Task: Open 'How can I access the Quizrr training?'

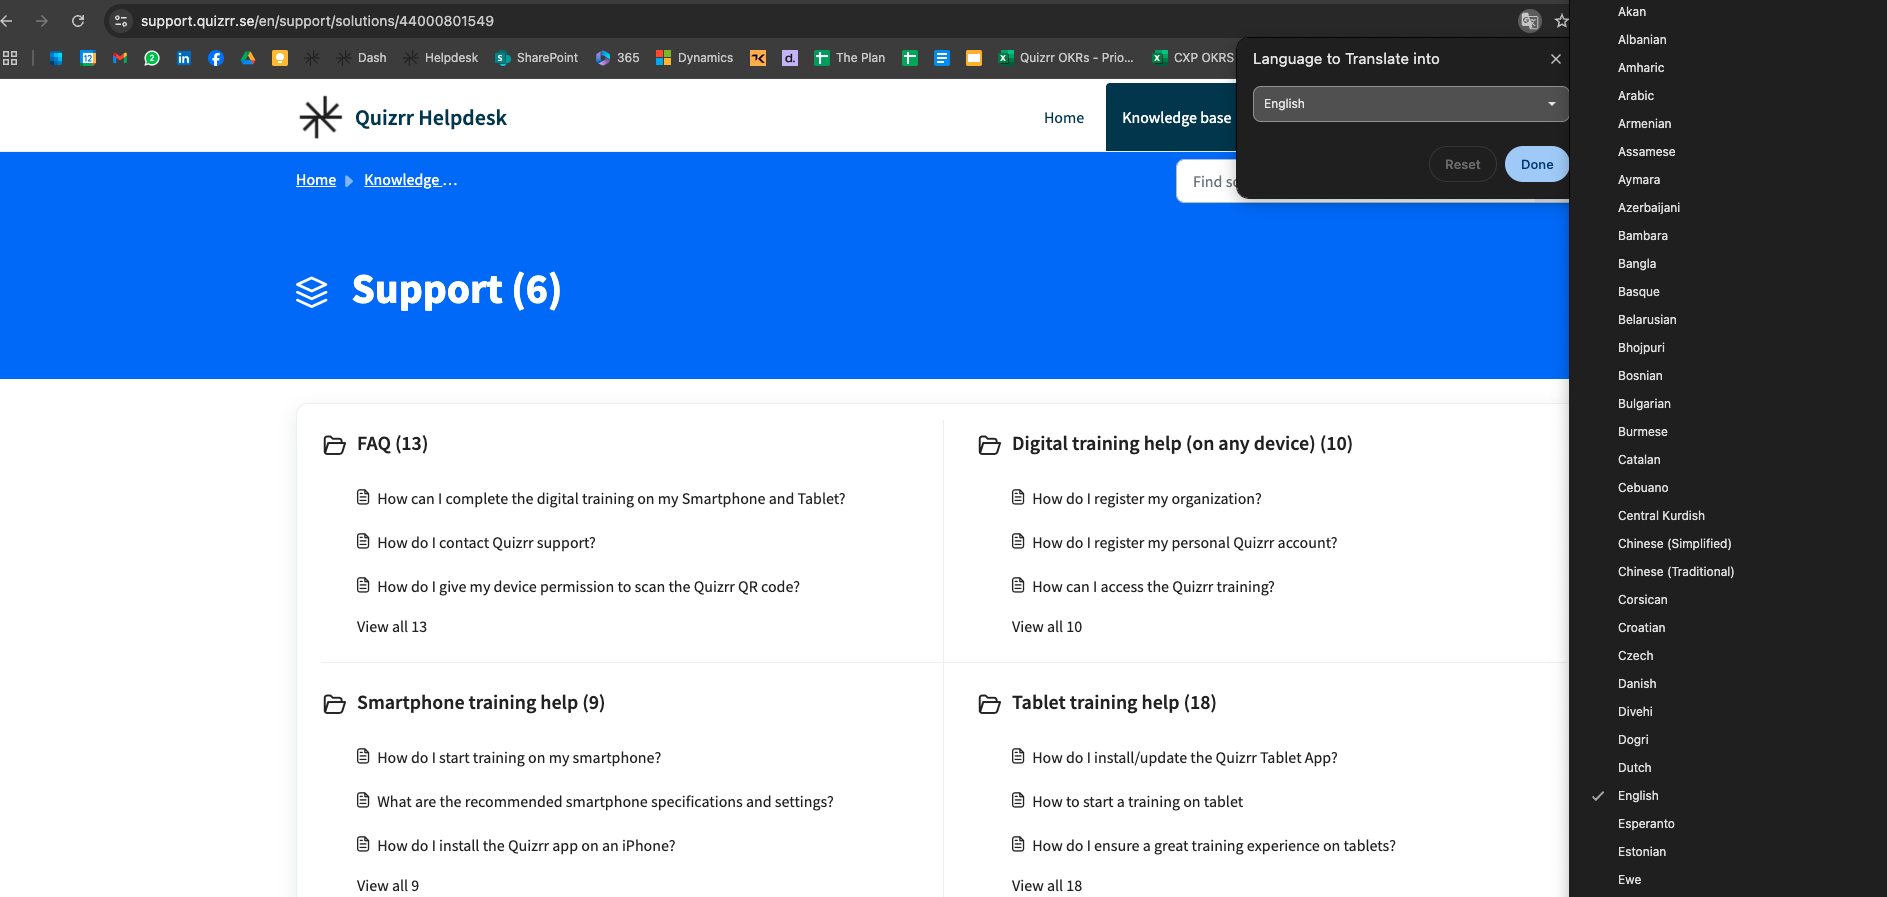Action: click(x=1153, y=587)
